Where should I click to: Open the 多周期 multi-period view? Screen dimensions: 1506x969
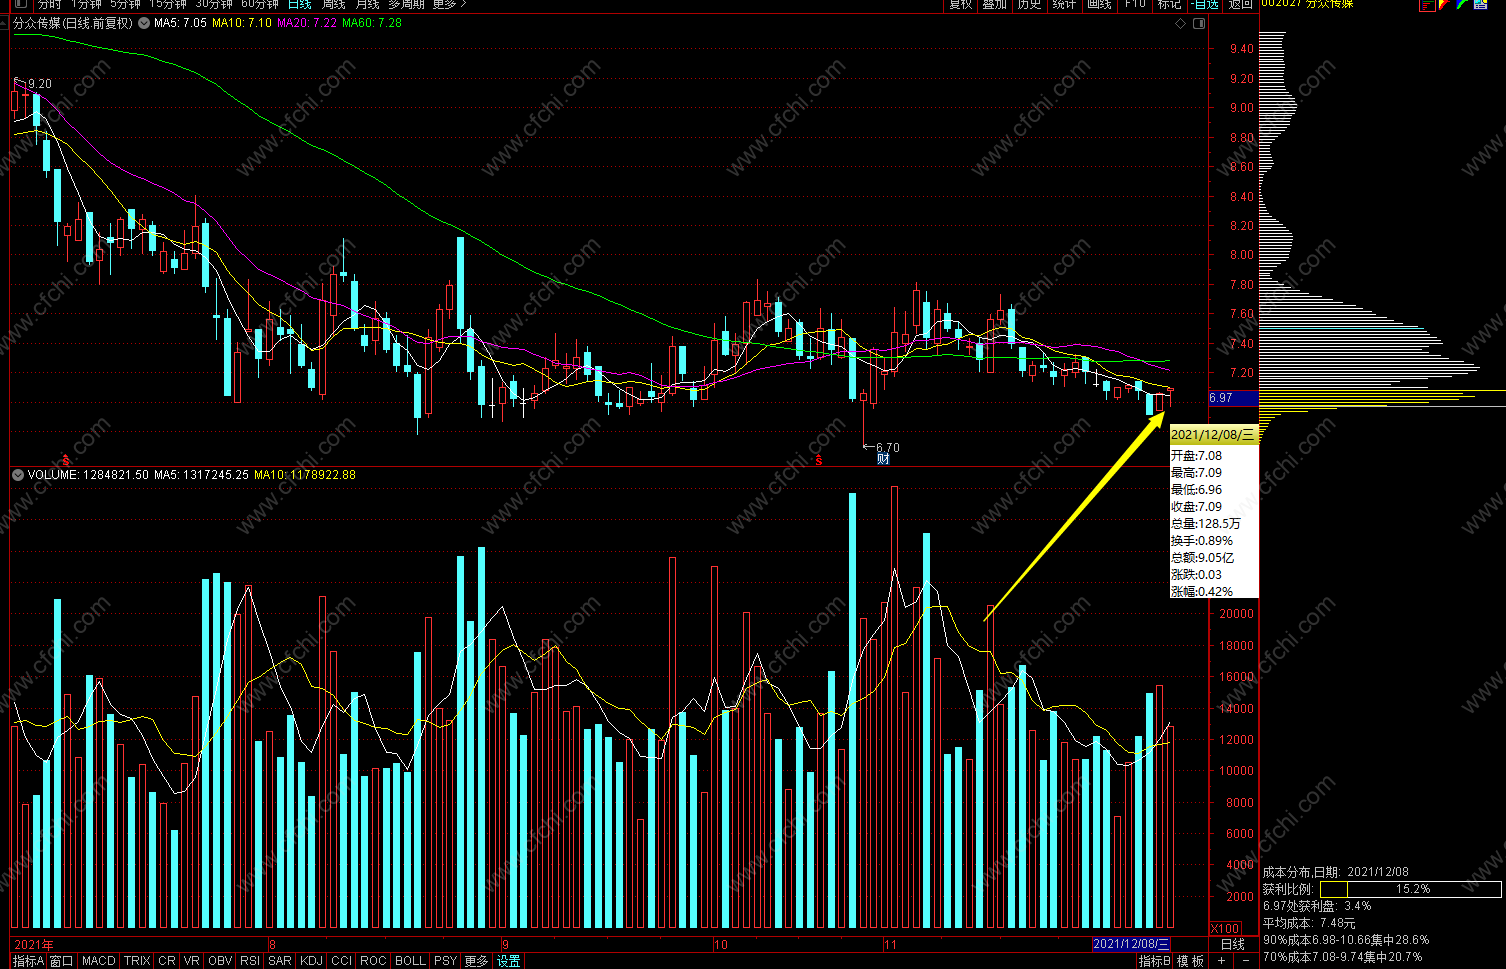coord(407,4)
